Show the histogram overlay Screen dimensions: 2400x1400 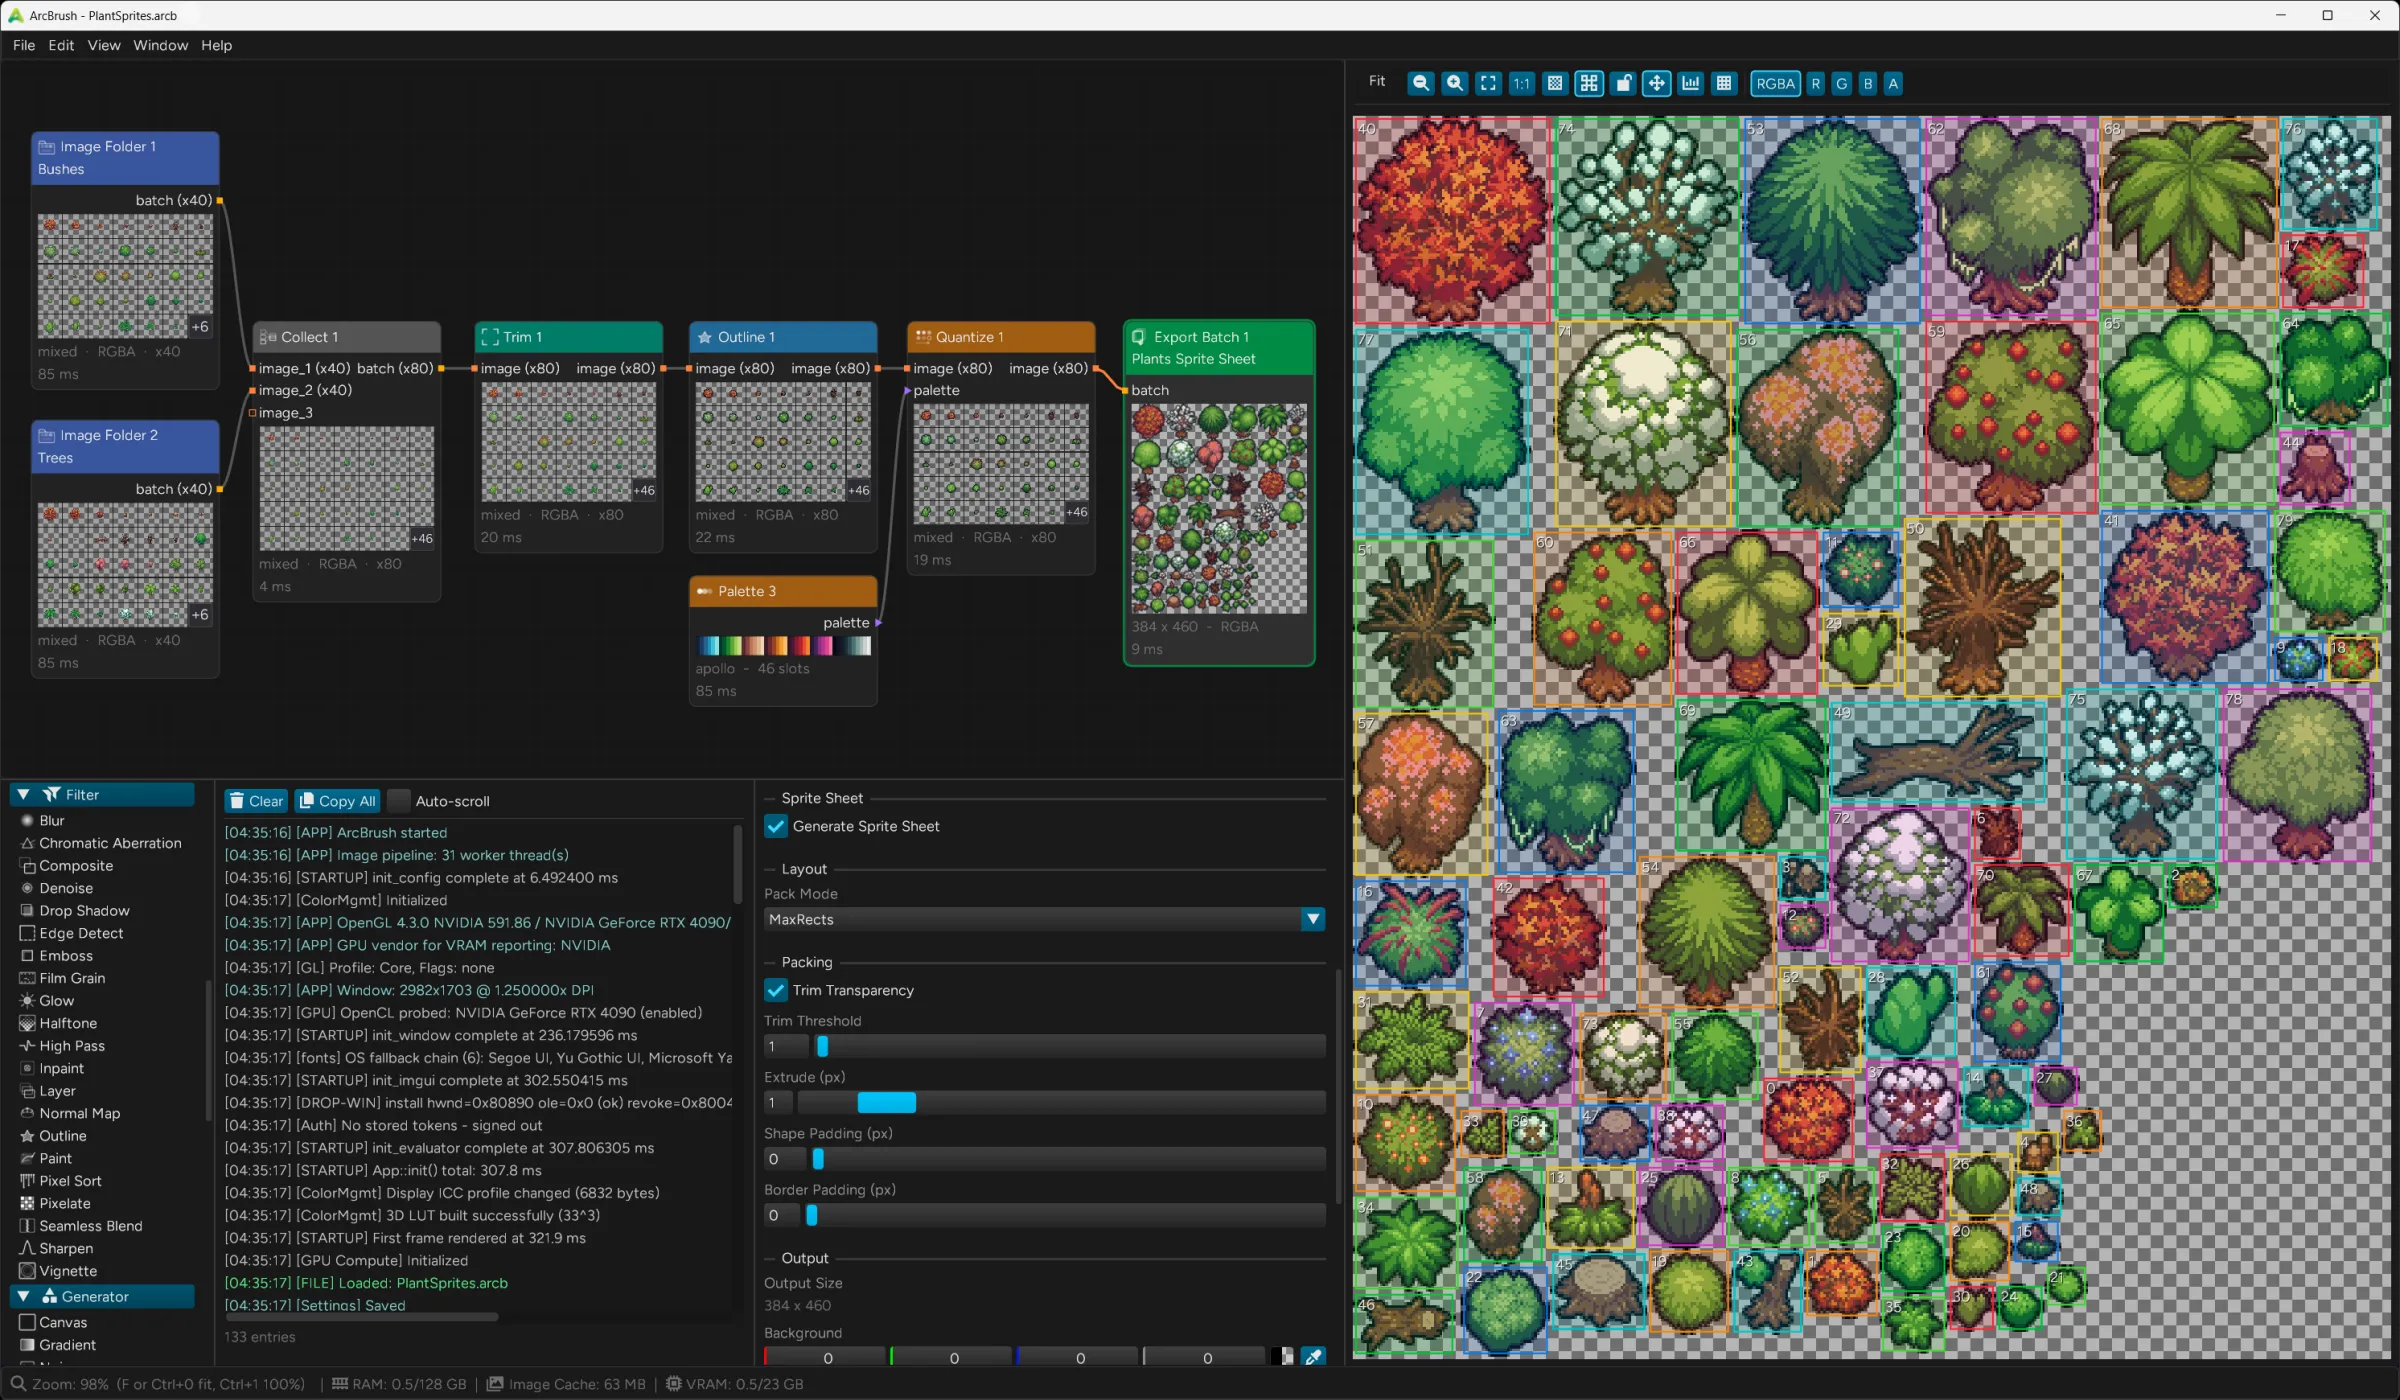click(1690, 84)
